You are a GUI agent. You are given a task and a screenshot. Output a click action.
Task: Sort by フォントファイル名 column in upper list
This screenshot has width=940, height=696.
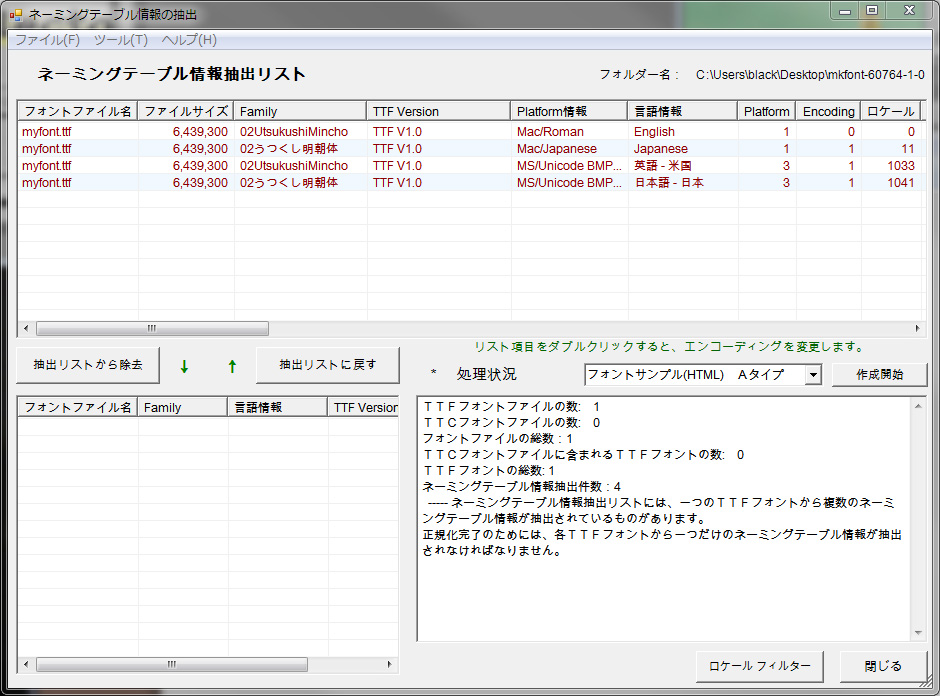pyautogui.click(x=78, y=112)
